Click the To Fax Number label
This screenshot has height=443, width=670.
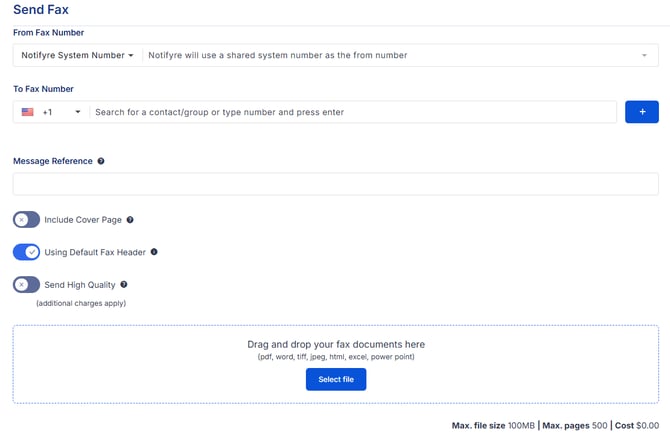point(43,89)
